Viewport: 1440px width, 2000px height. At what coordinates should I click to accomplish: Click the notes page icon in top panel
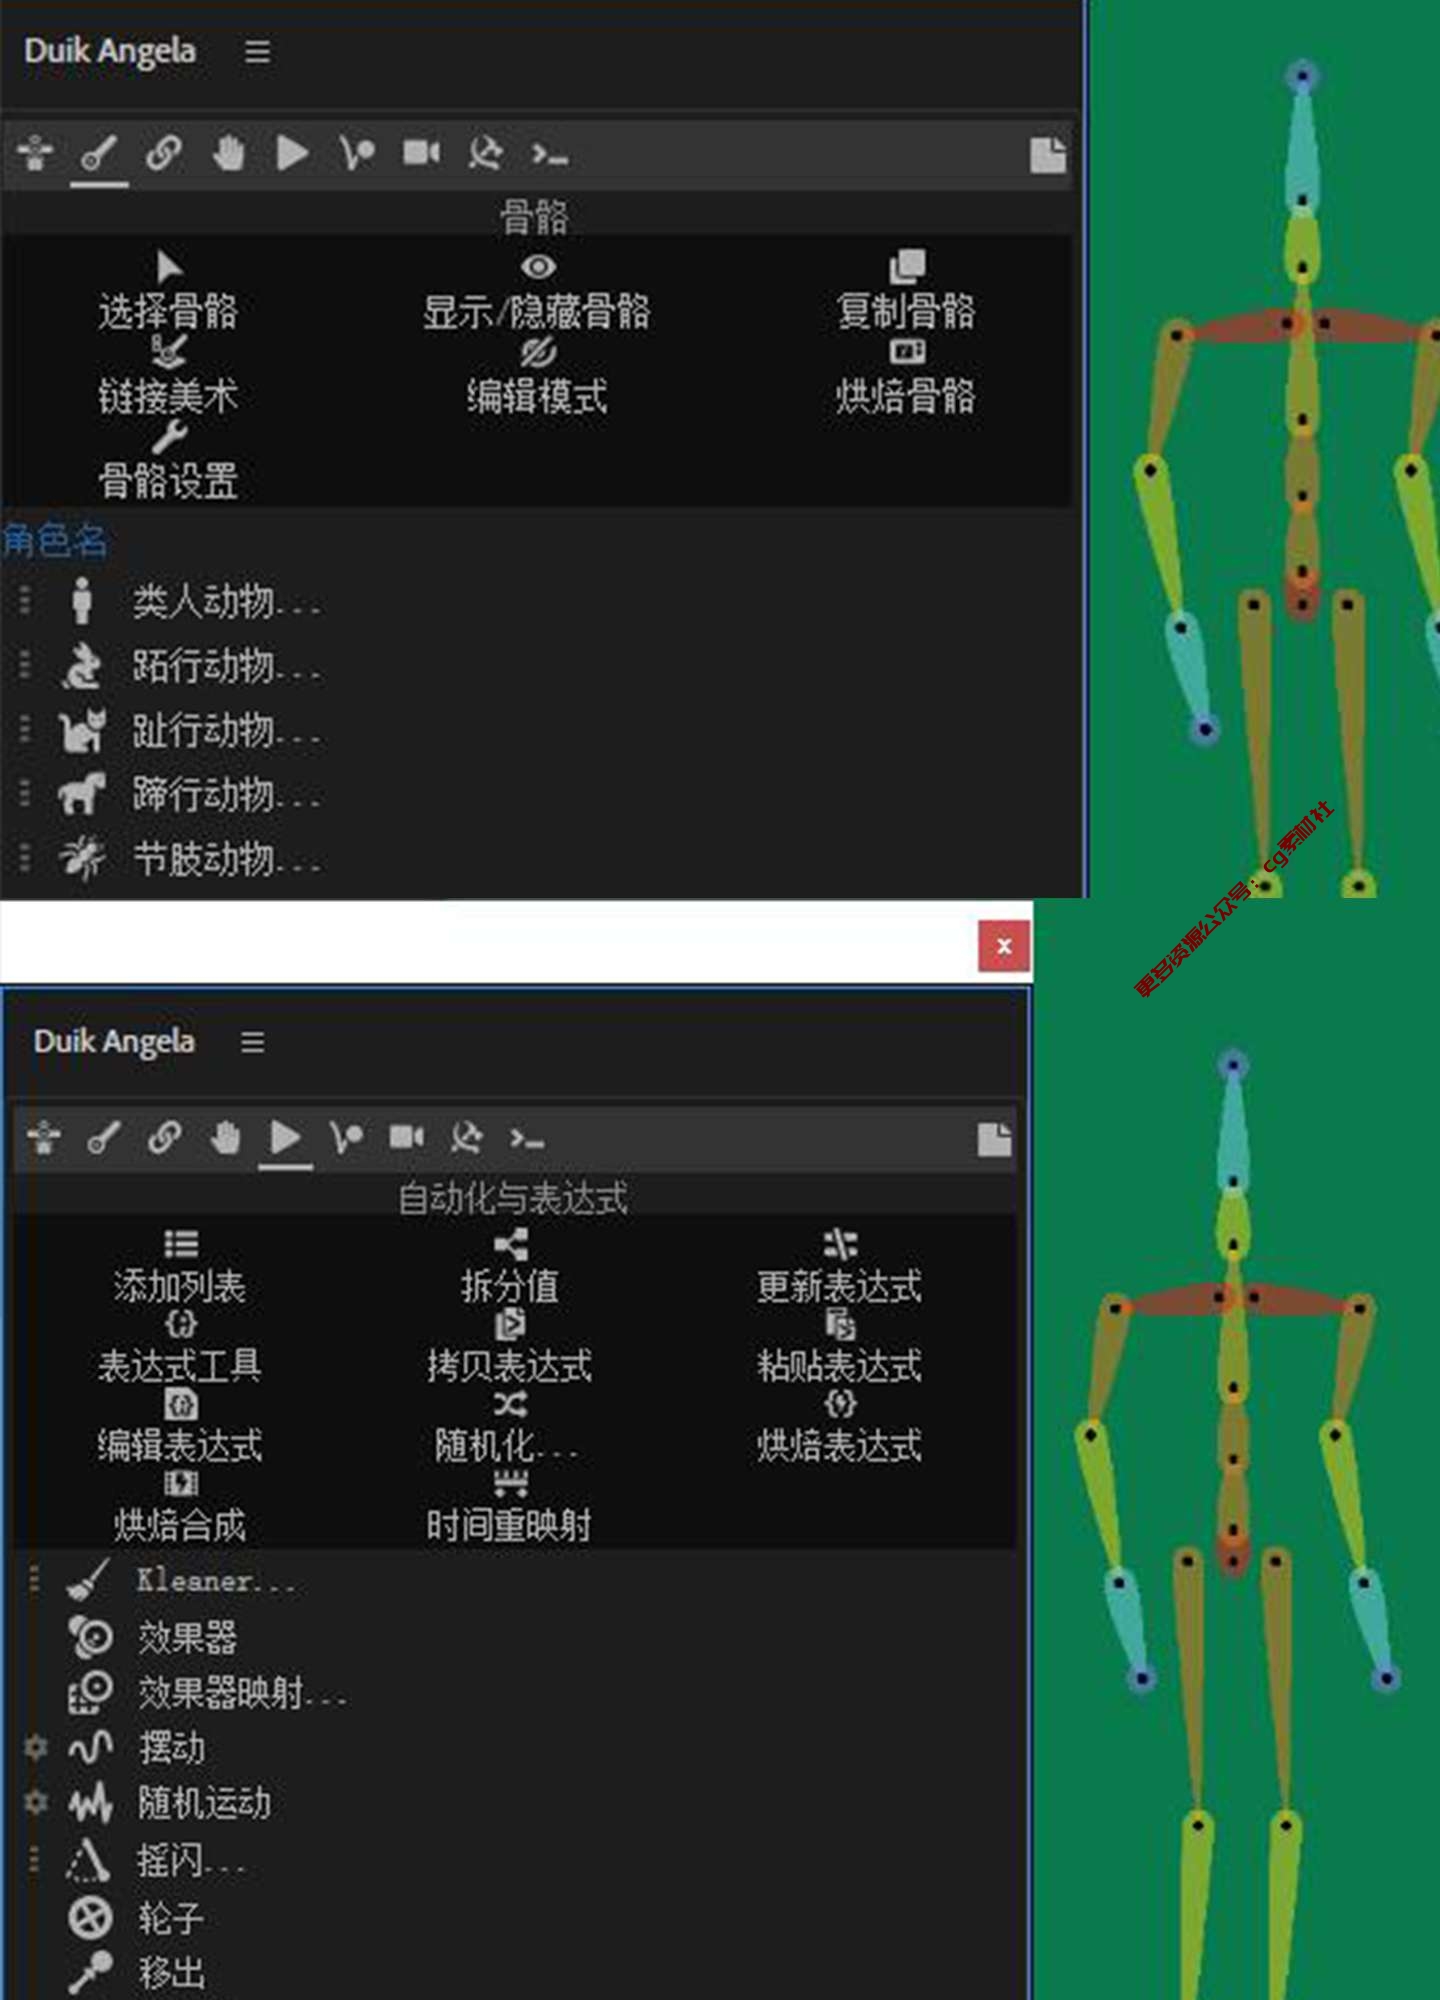pos(1047,156)
